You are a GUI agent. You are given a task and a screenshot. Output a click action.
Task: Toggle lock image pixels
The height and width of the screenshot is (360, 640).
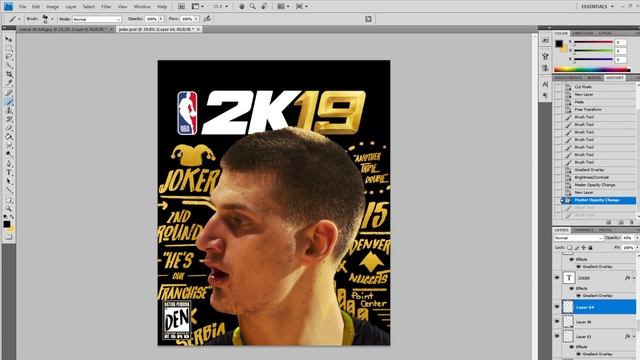click(x=577, y=248)
